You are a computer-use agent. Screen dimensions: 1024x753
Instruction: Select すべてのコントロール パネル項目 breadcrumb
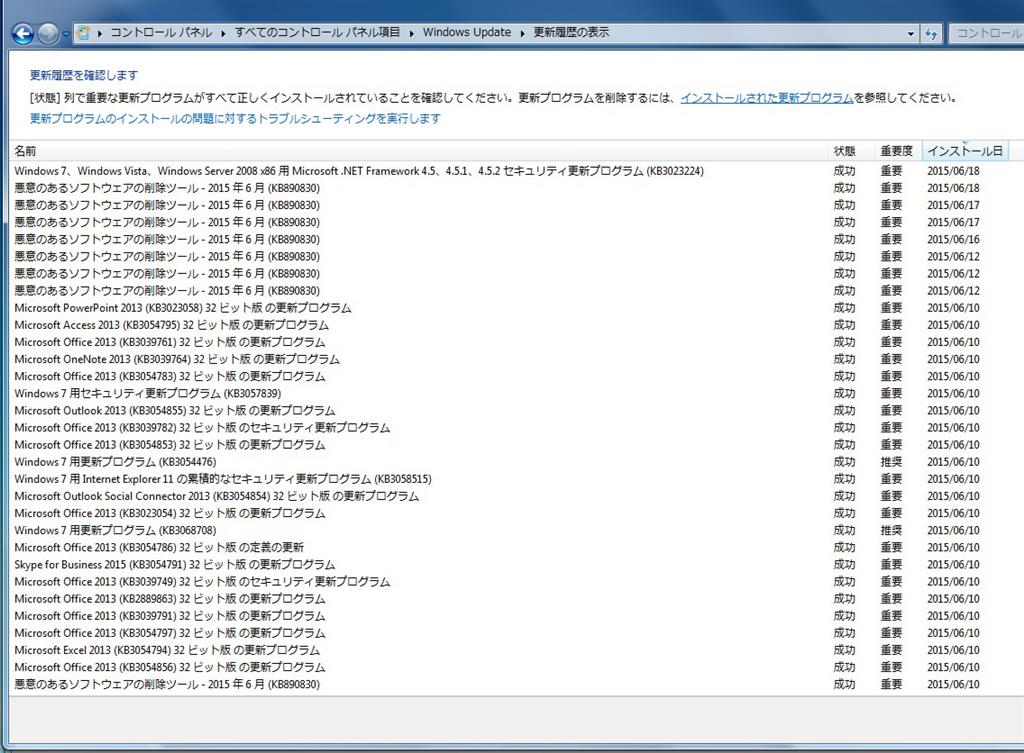[x=317, y=32]
